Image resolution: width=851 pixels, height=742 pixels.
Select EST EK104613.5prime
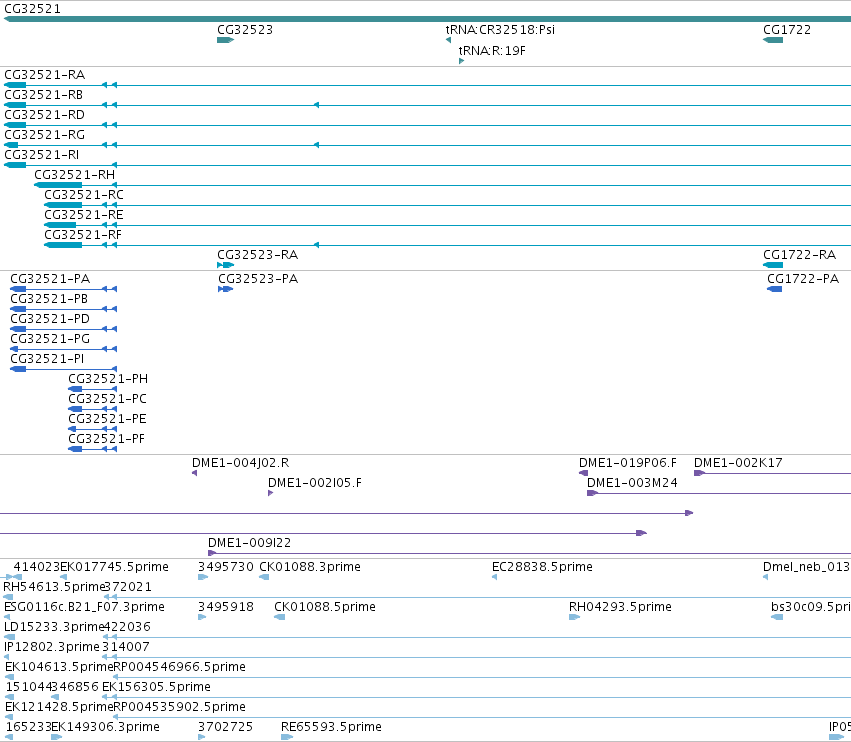(59, 667)
